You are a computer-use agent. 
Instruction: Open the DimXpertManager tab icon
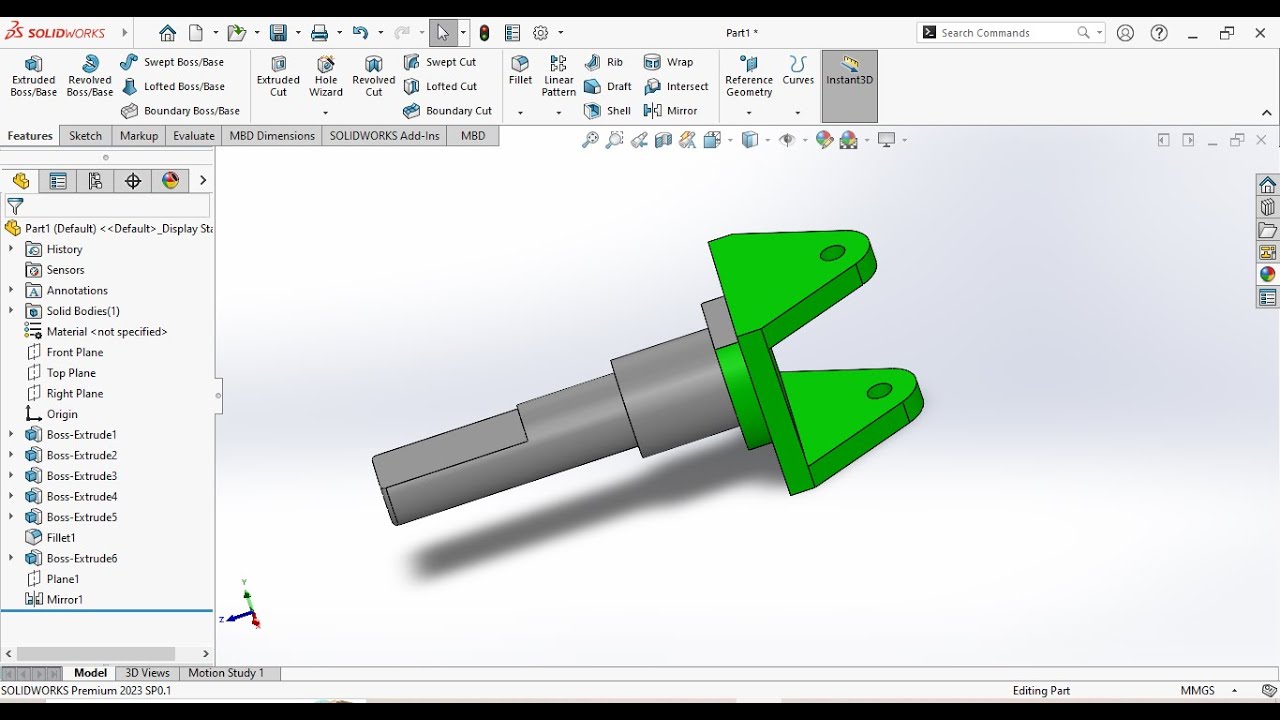click(x=133, y=181)
